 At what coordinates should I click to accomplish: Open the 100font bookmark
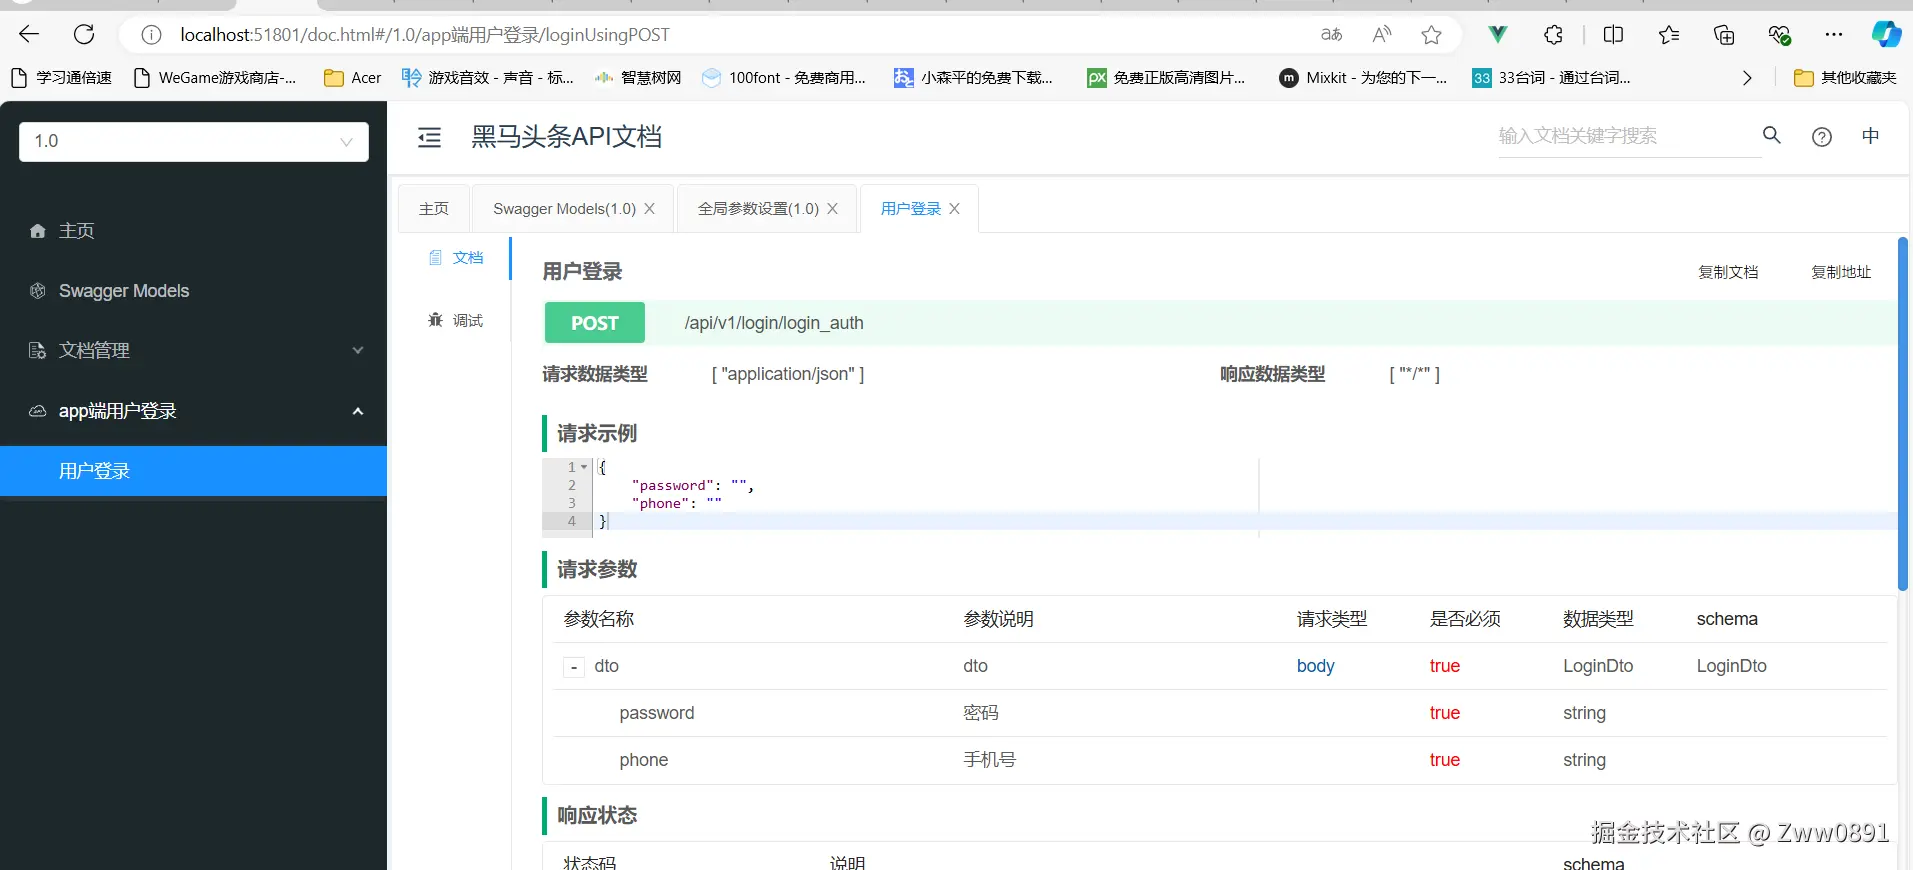click(x=784, y=78)
